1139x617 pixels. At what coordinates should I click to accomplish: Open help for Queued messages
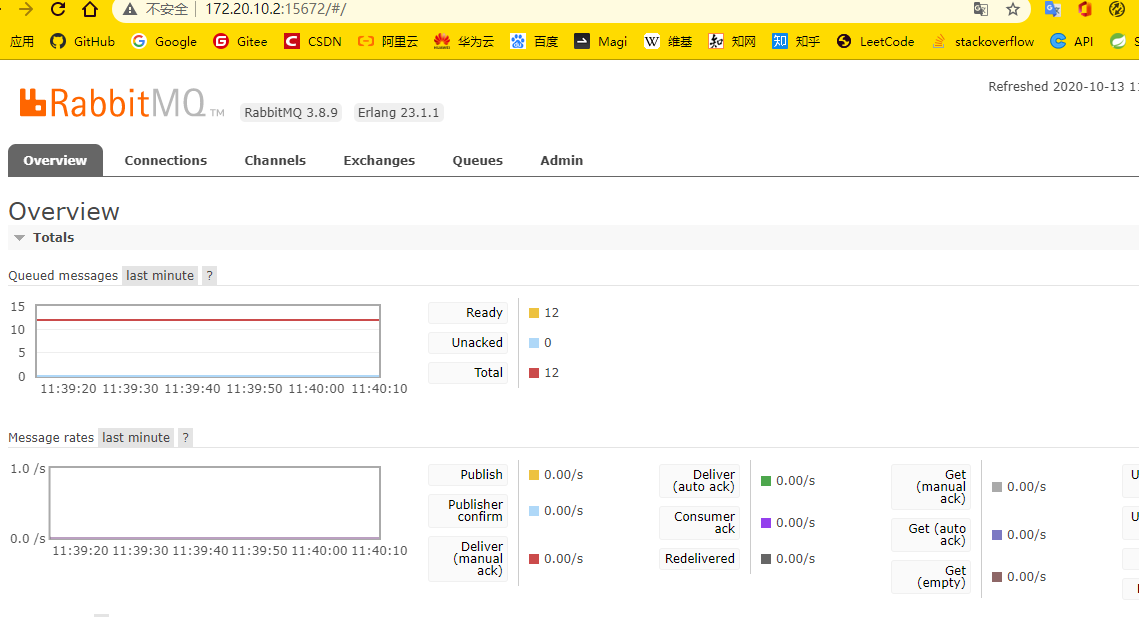209,275
